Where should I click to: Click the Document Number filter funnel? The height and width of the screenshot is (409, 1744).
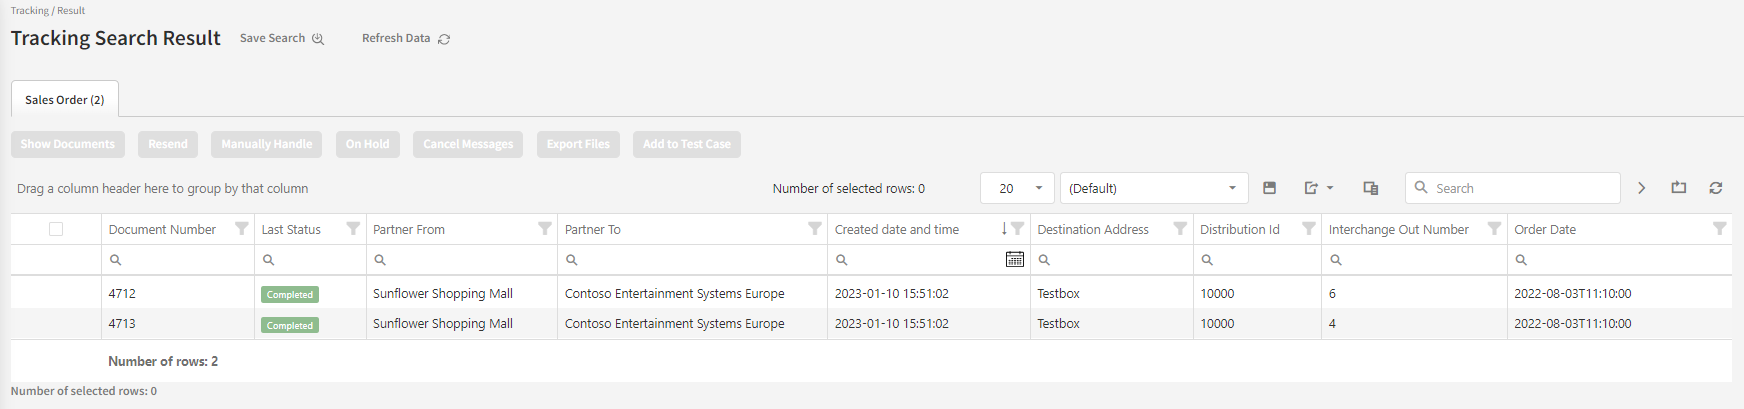coord(241,229)
